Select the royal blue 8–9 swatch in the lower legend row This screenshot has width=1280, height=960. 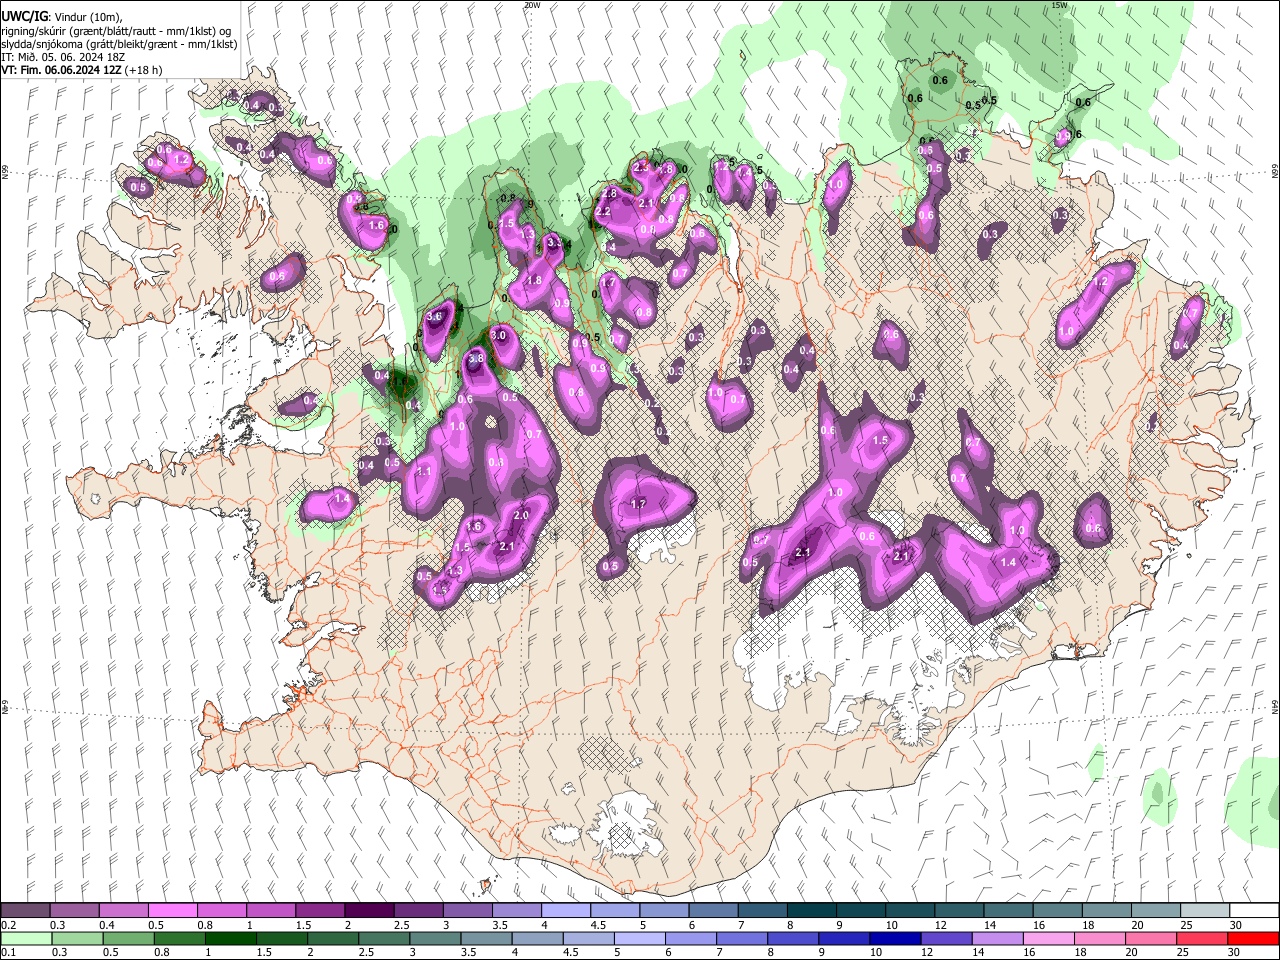click(793, 938)
